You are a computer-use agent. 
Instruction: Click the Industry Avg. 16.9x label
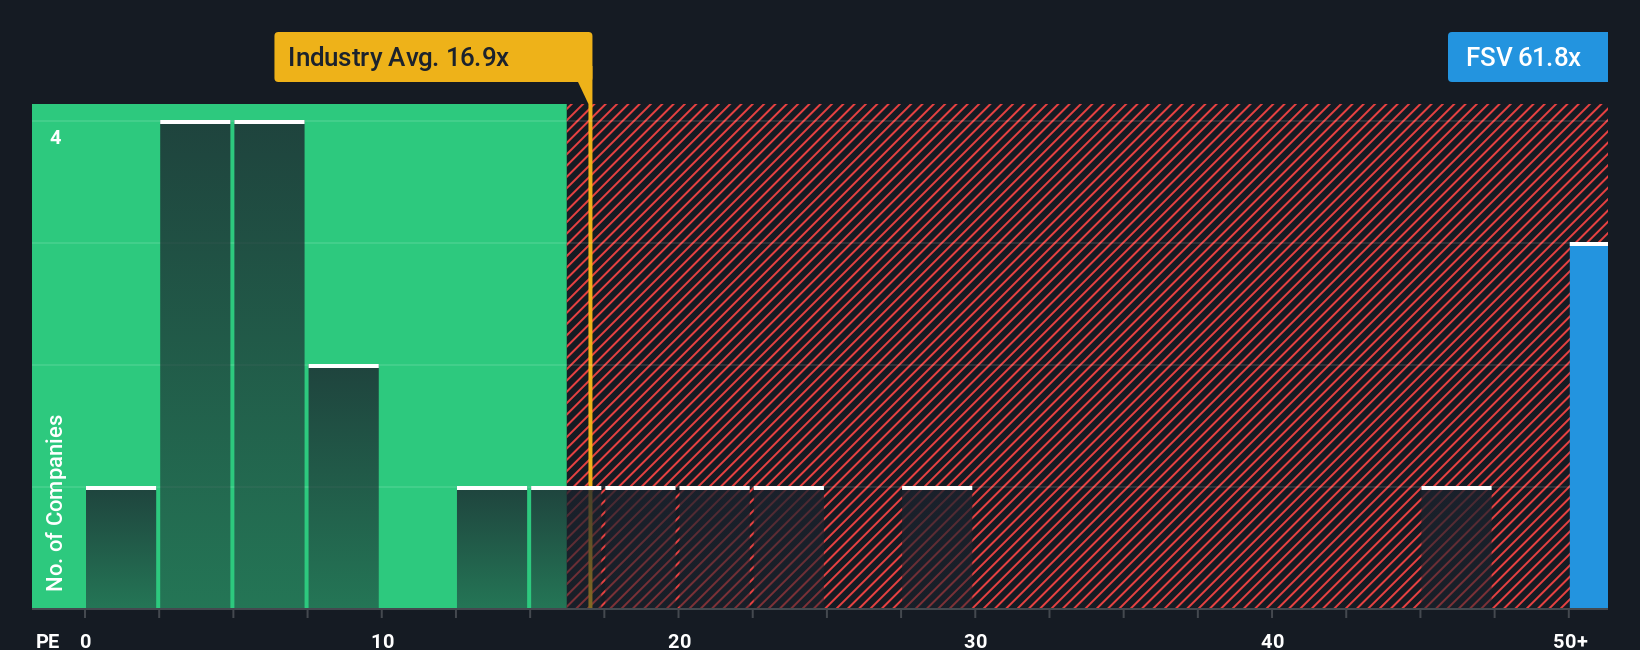[433, 57]
